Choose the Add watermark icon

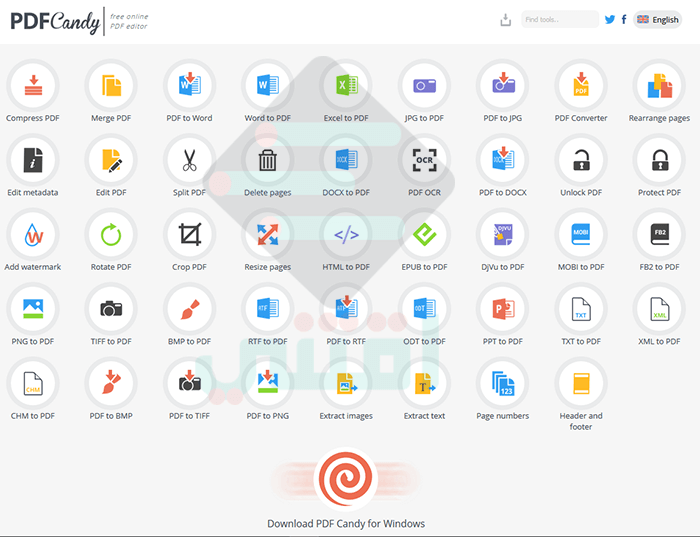(33, 234)
